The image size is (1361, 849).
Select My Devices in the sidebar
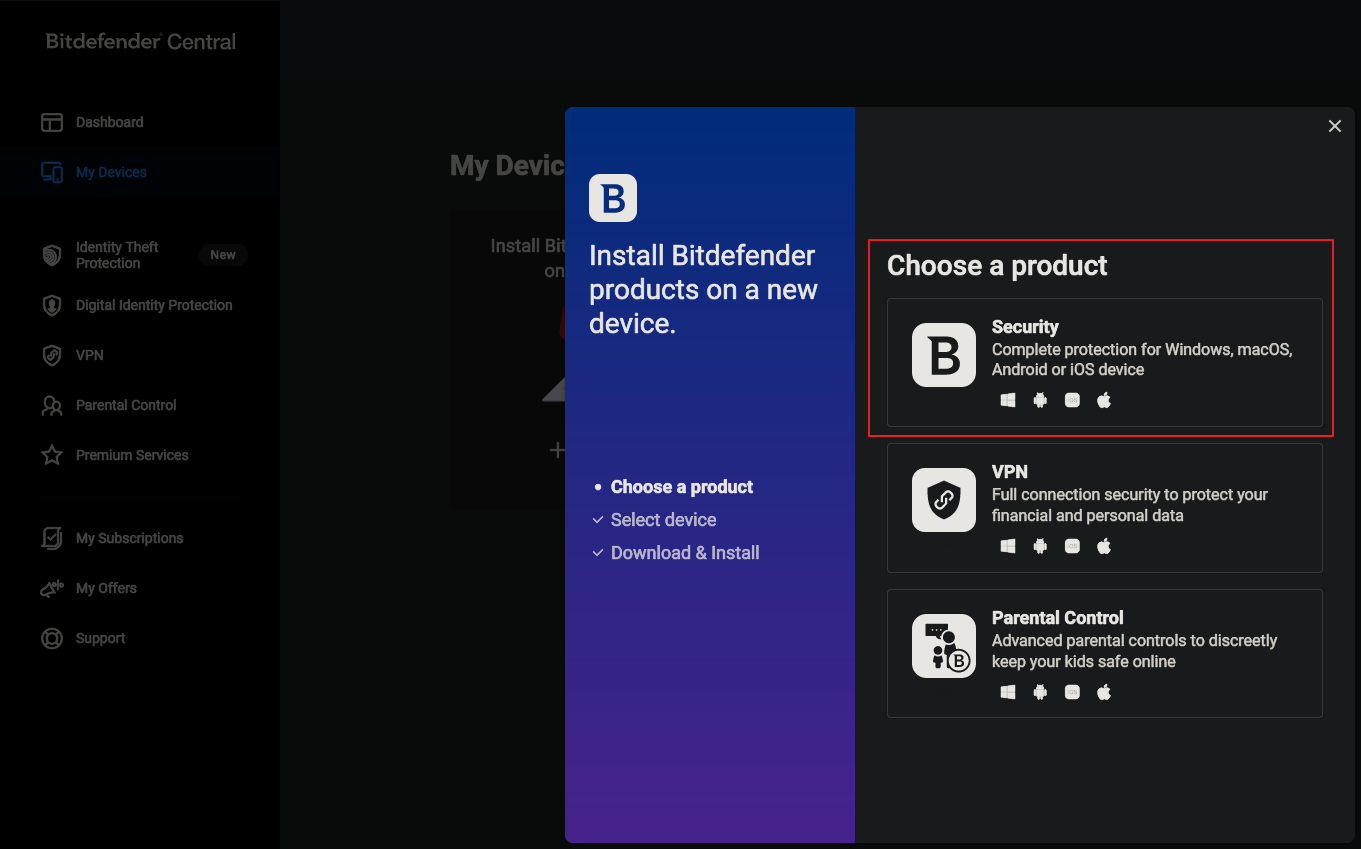(x=111, y=172)
